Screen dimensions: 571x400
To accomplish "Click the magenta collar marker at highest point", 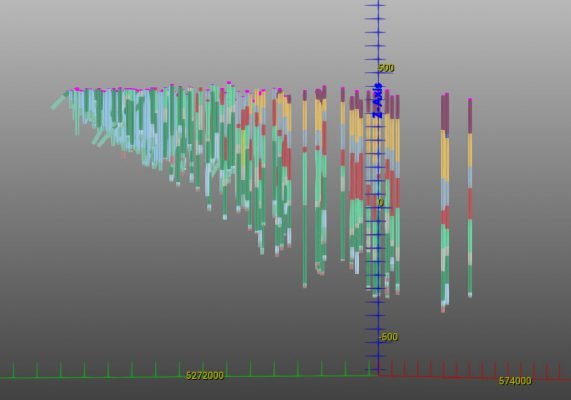I will coord(229,83).
